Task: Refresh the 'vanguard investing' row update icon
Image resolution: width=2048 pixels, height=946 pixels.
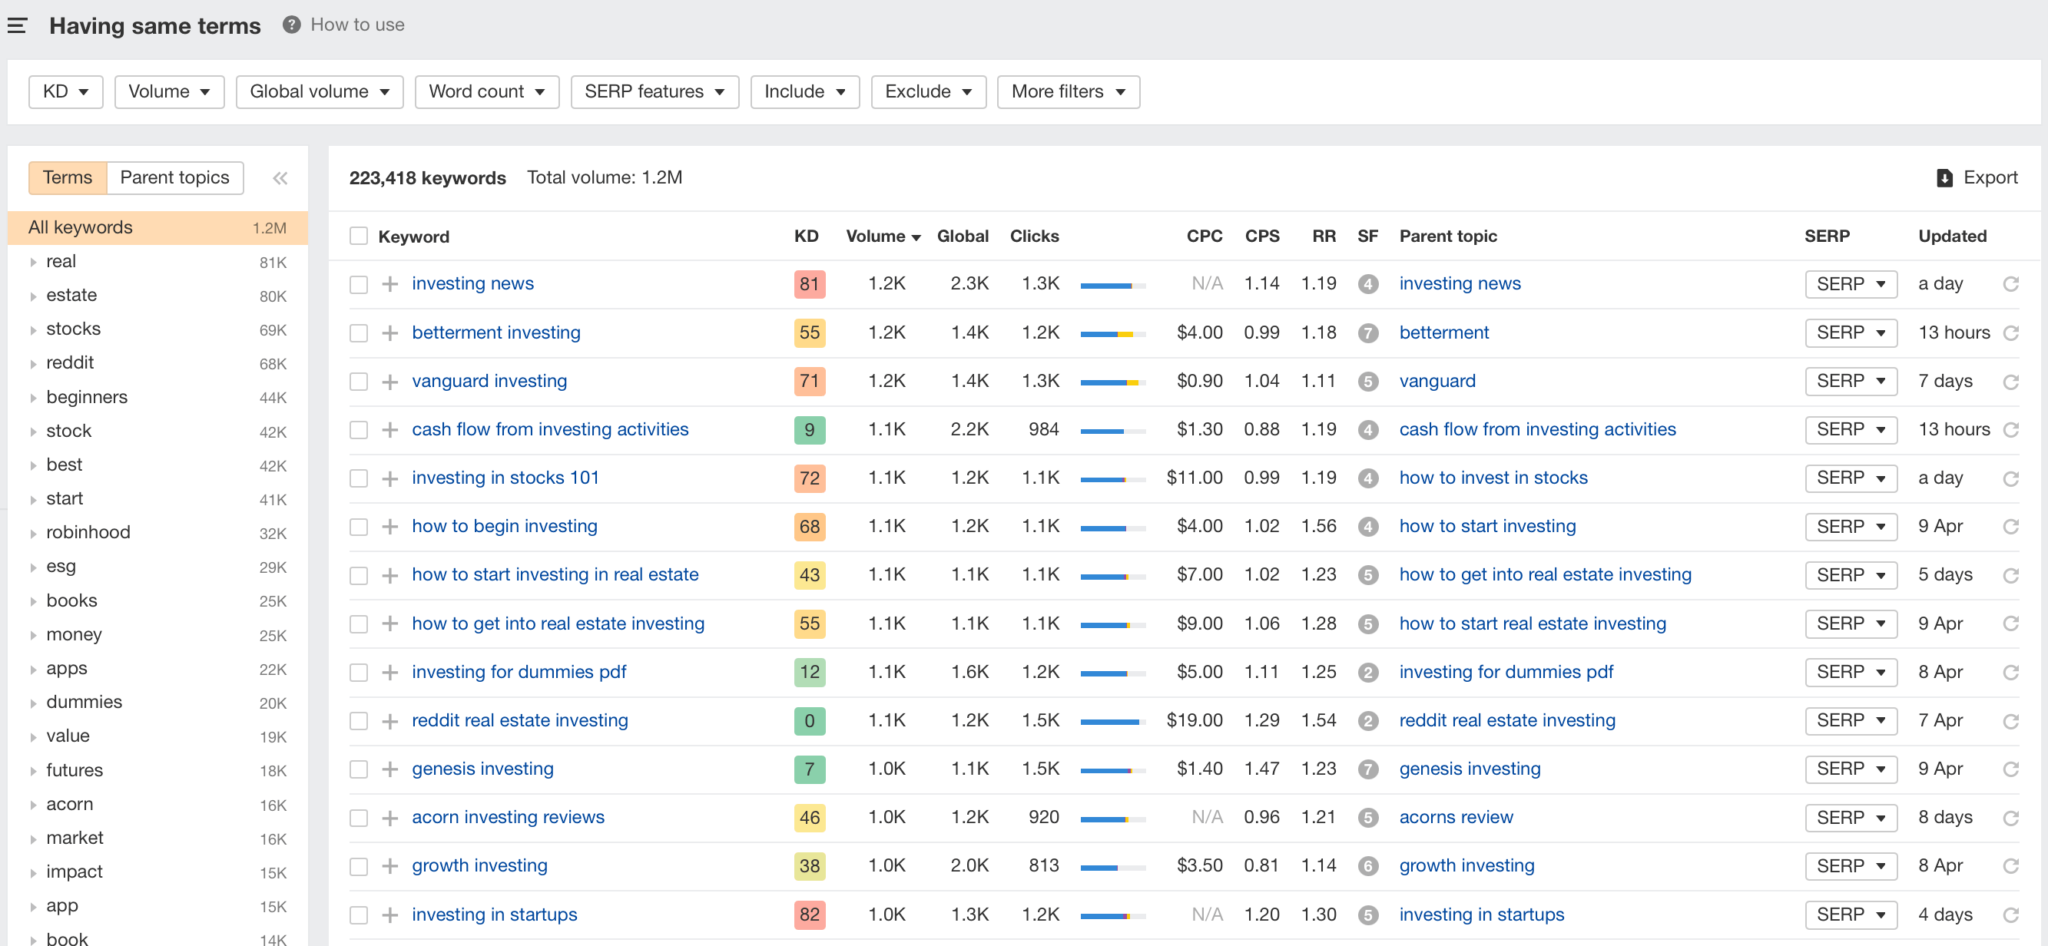Action: pos(2011,381)
